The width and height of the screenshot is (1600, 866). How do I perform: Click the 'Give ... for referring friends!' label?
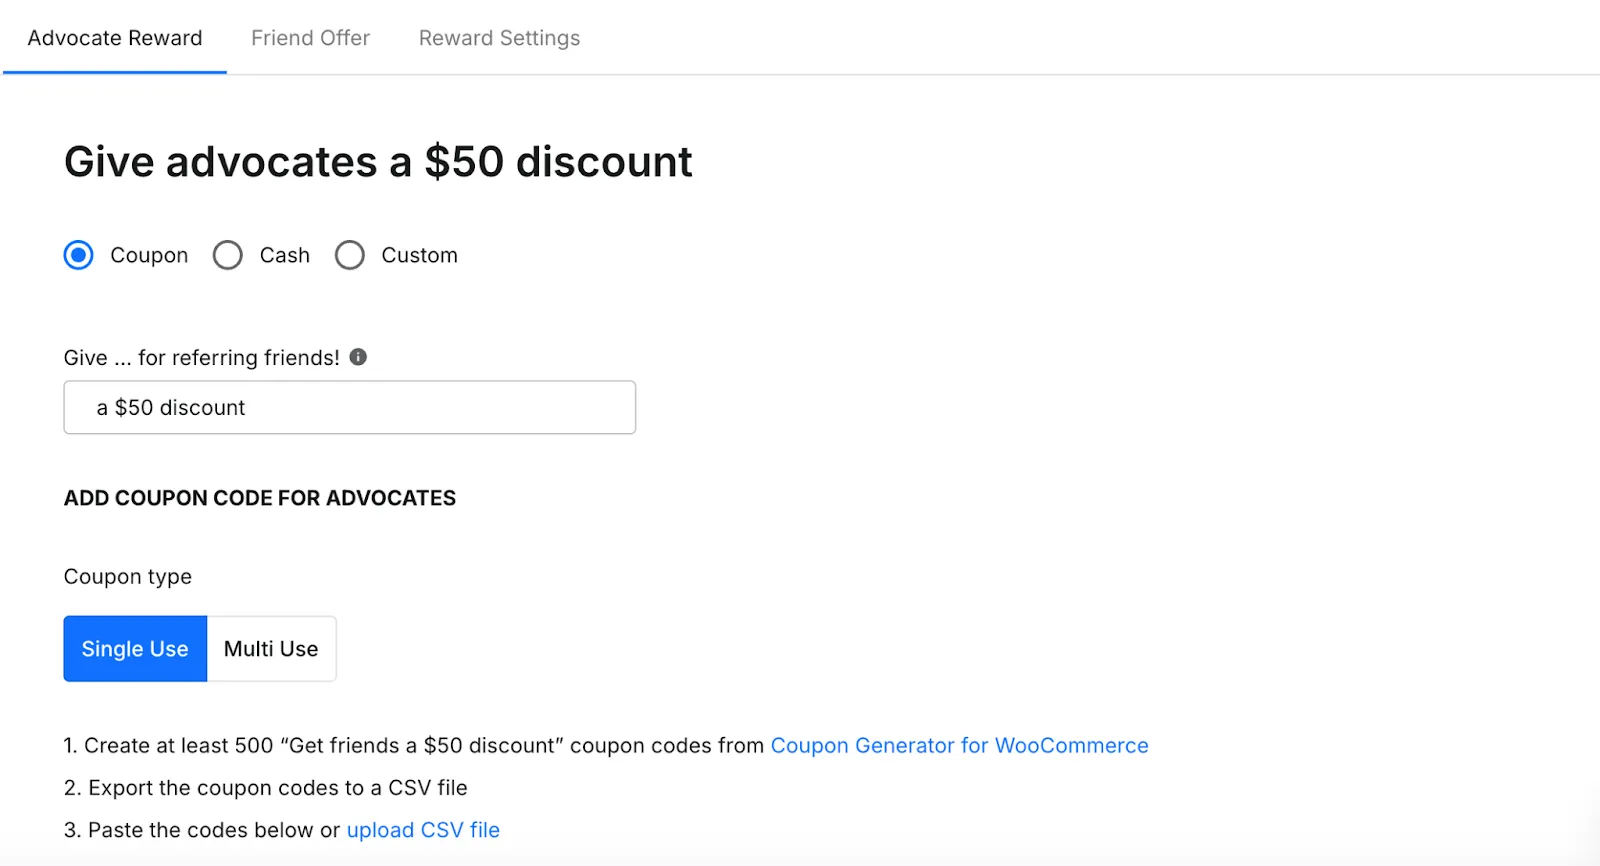(202, 358)
